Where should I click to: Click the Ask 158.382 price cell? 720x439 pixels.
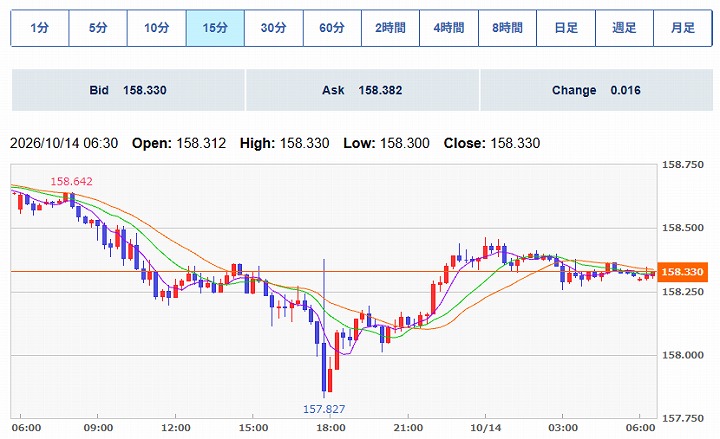click(362, 90)
